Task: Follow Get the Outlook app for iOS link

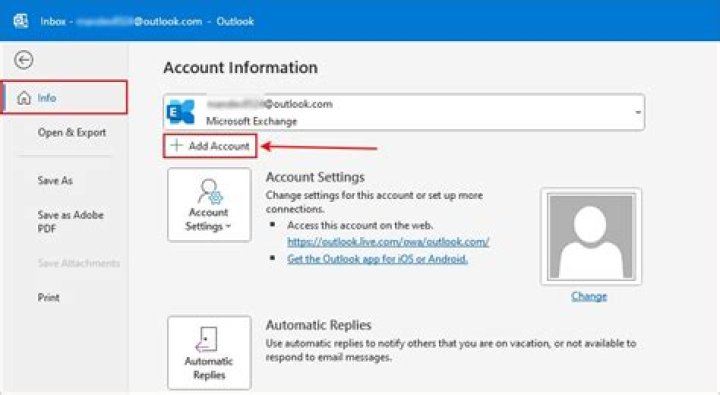Action: (x=377, y=259)
